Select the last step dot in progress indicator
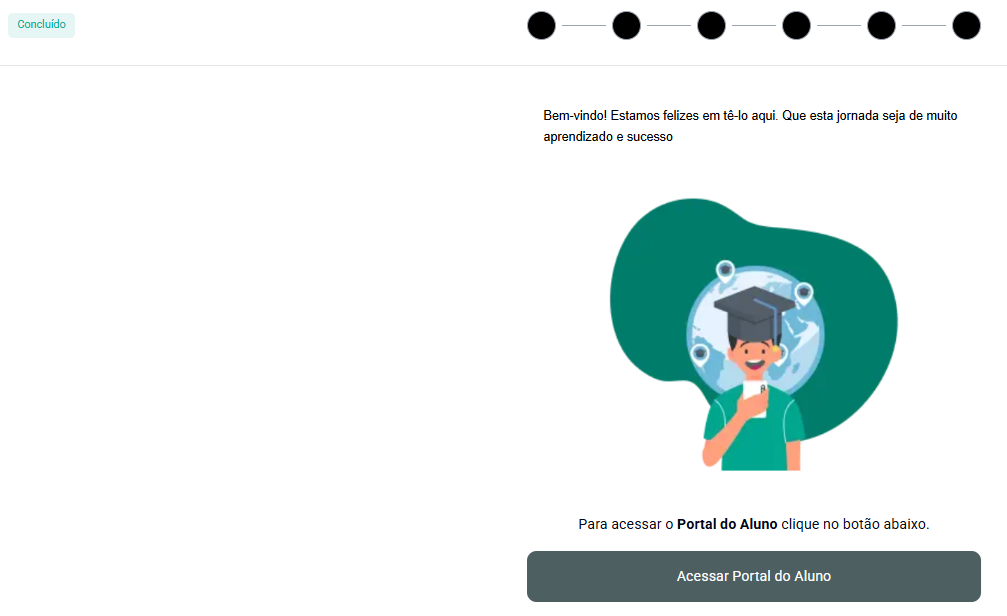The image size is (1007, 616). pyautogui.click(x=966, y=26)
